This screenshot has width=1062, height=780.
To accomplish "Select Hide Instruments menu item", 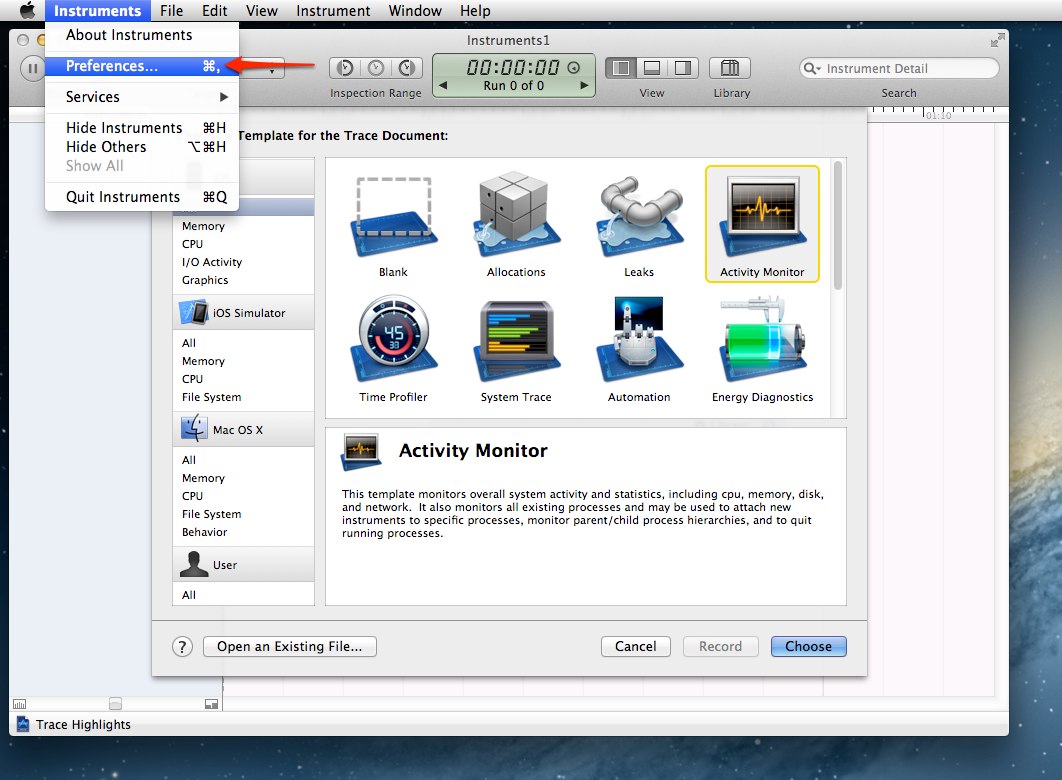I will click(142, 128).
